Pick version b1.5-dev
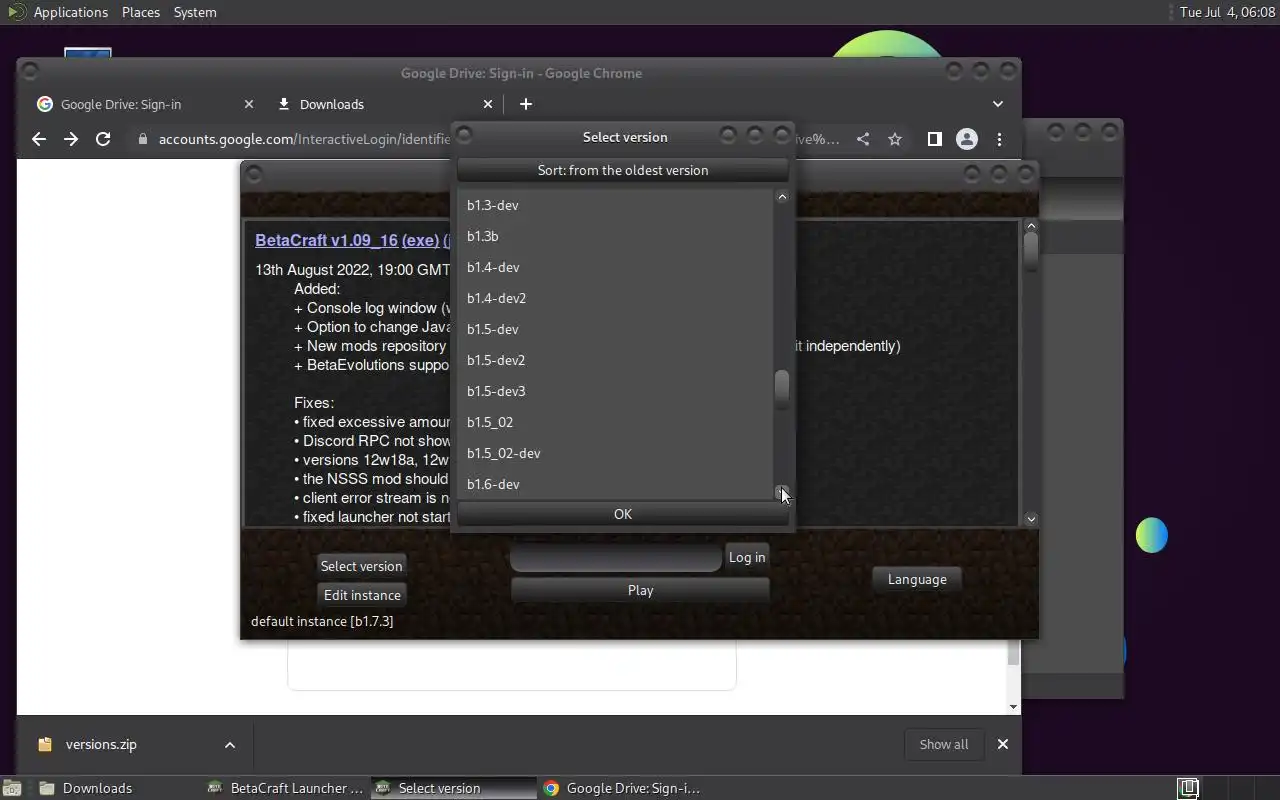 [x=615, y=329]
